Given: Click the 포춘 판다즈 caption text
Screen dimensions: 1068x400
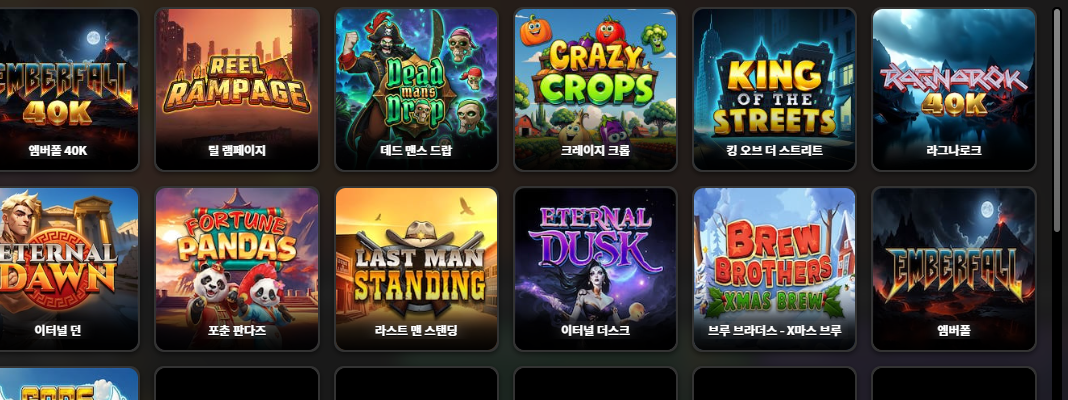Looking at the screenshot, I should point(237,330).
